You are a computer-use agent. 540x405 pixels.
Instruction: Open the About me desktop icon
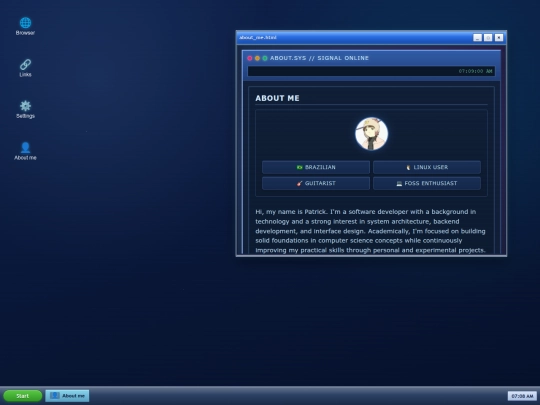click(25, 151)
